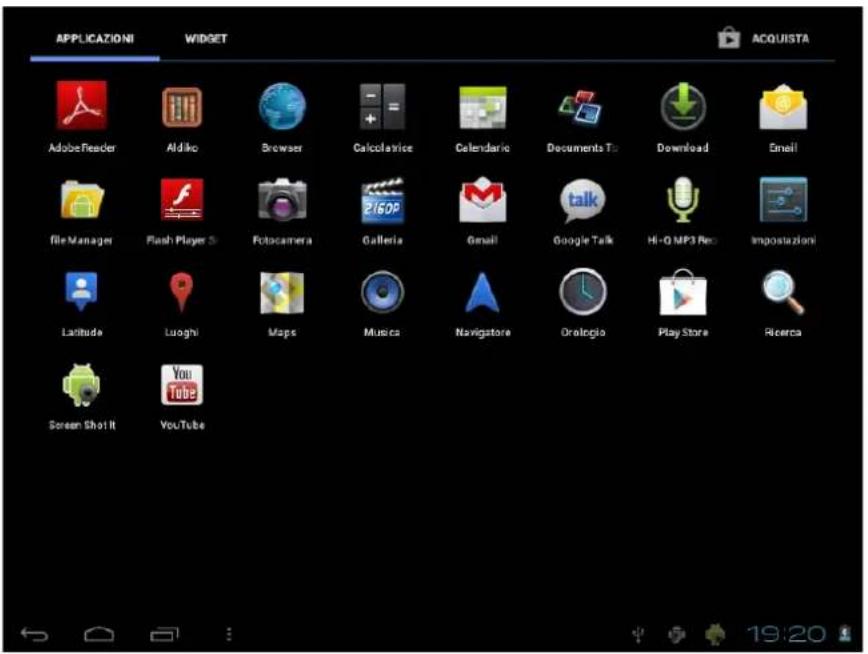Switch to the Applicazioni tab
This screenshot has width=868, height=654.
point(95,39)
